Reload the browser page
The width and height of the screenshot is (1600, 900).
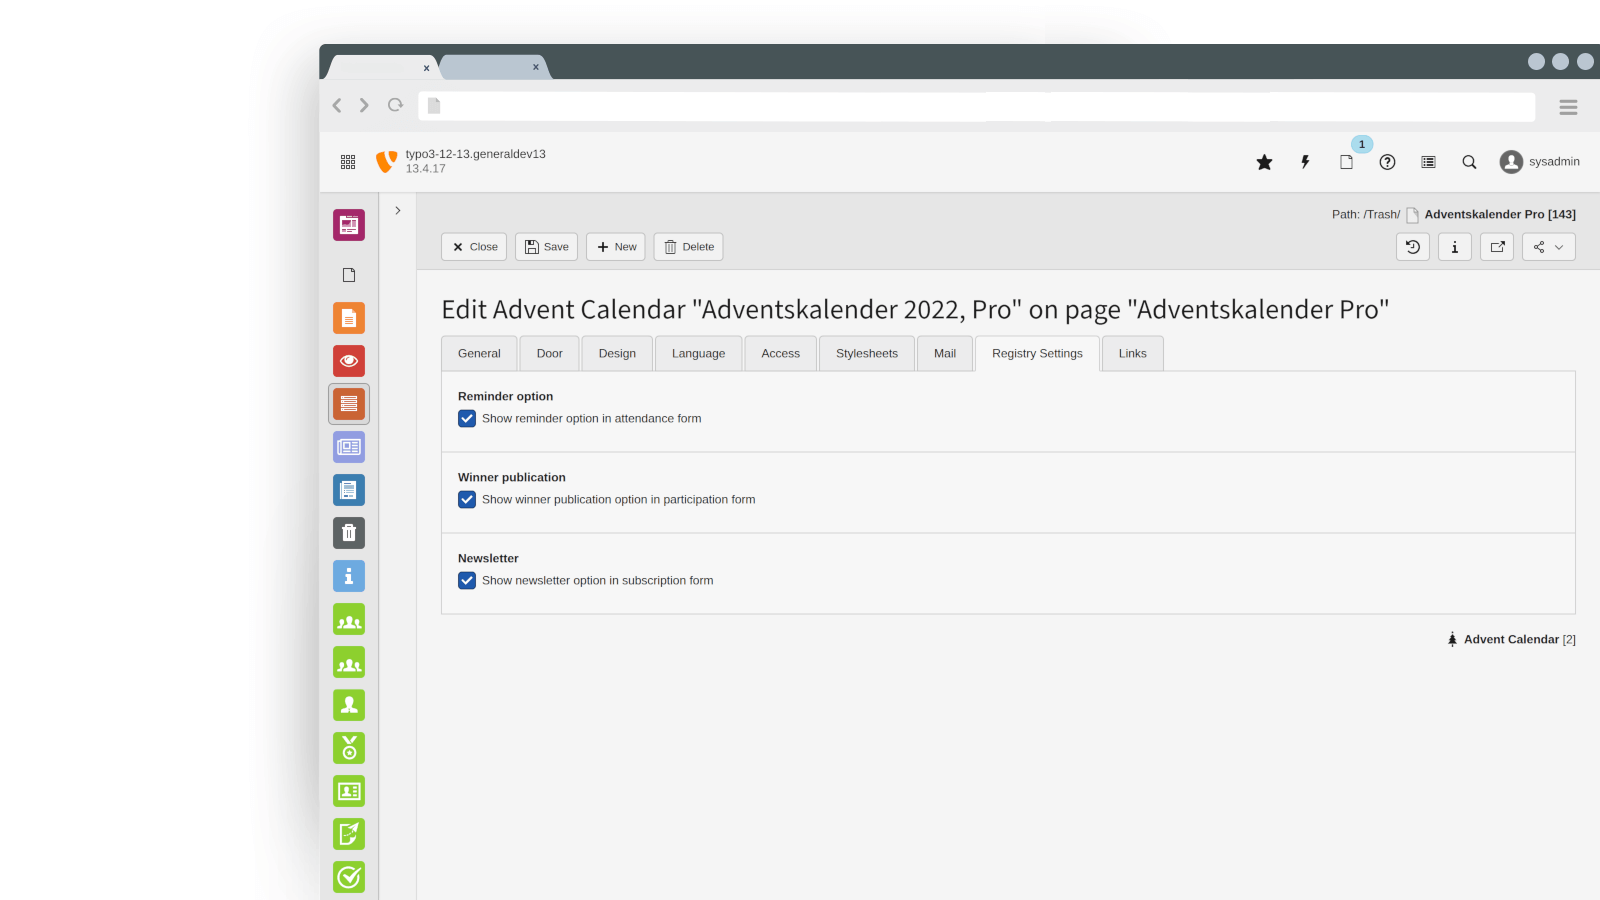pos(396,106)
